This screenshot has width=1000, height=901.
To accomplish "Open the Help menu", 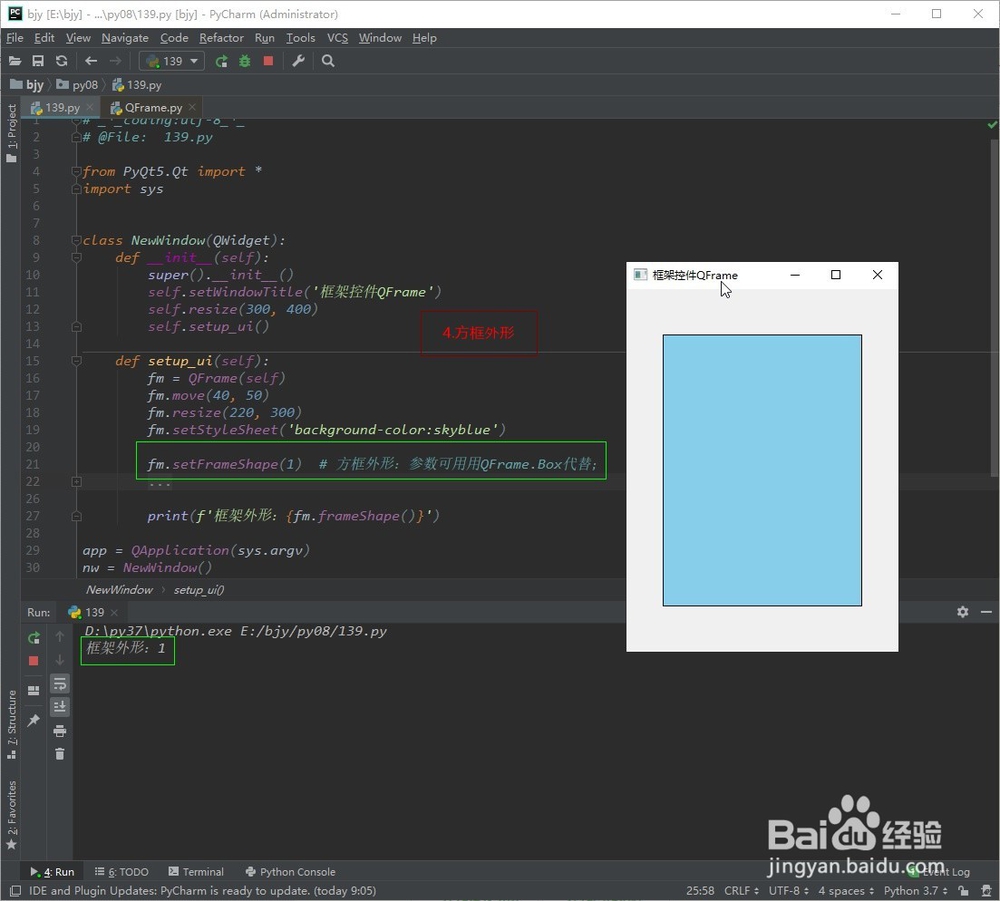I will (424, 38).
